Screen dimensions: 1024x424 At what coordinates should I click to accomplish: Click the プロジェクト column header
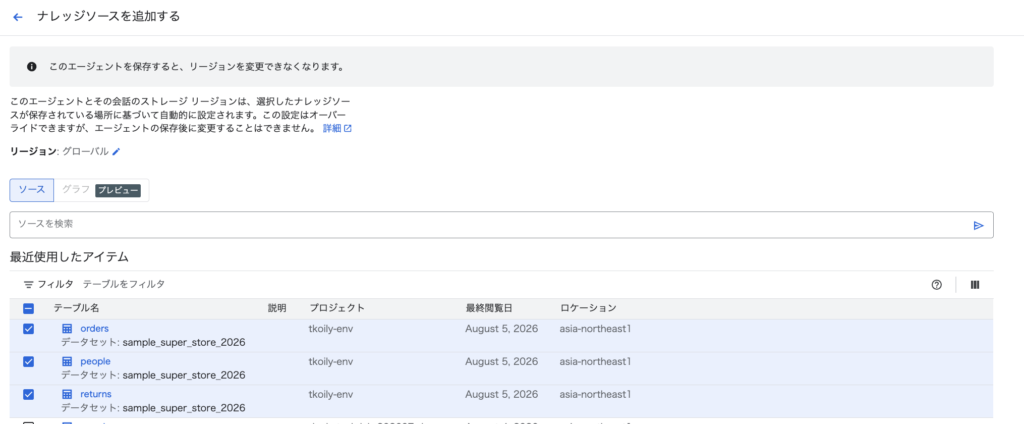pyautogui.click(x=336, y=308)
